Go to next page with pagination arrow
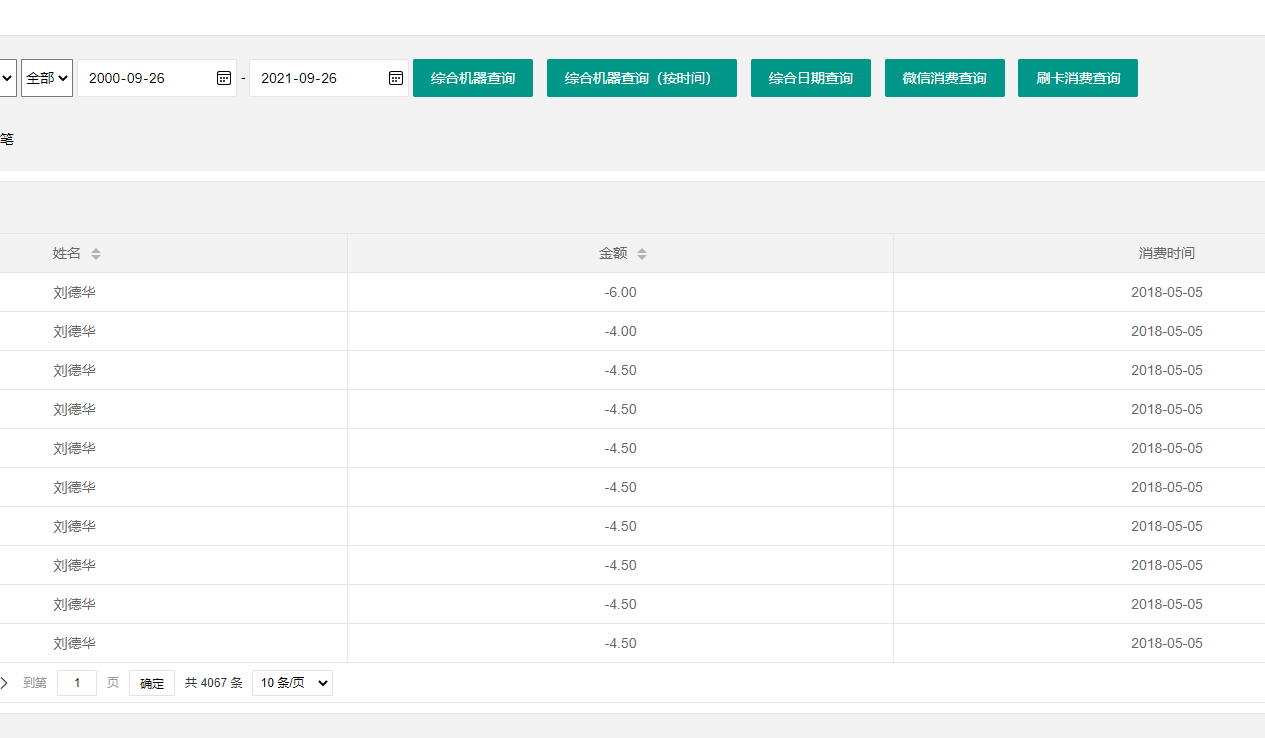Image resolution: width=1265 pixels, height=738 pixels. [4, 683]
